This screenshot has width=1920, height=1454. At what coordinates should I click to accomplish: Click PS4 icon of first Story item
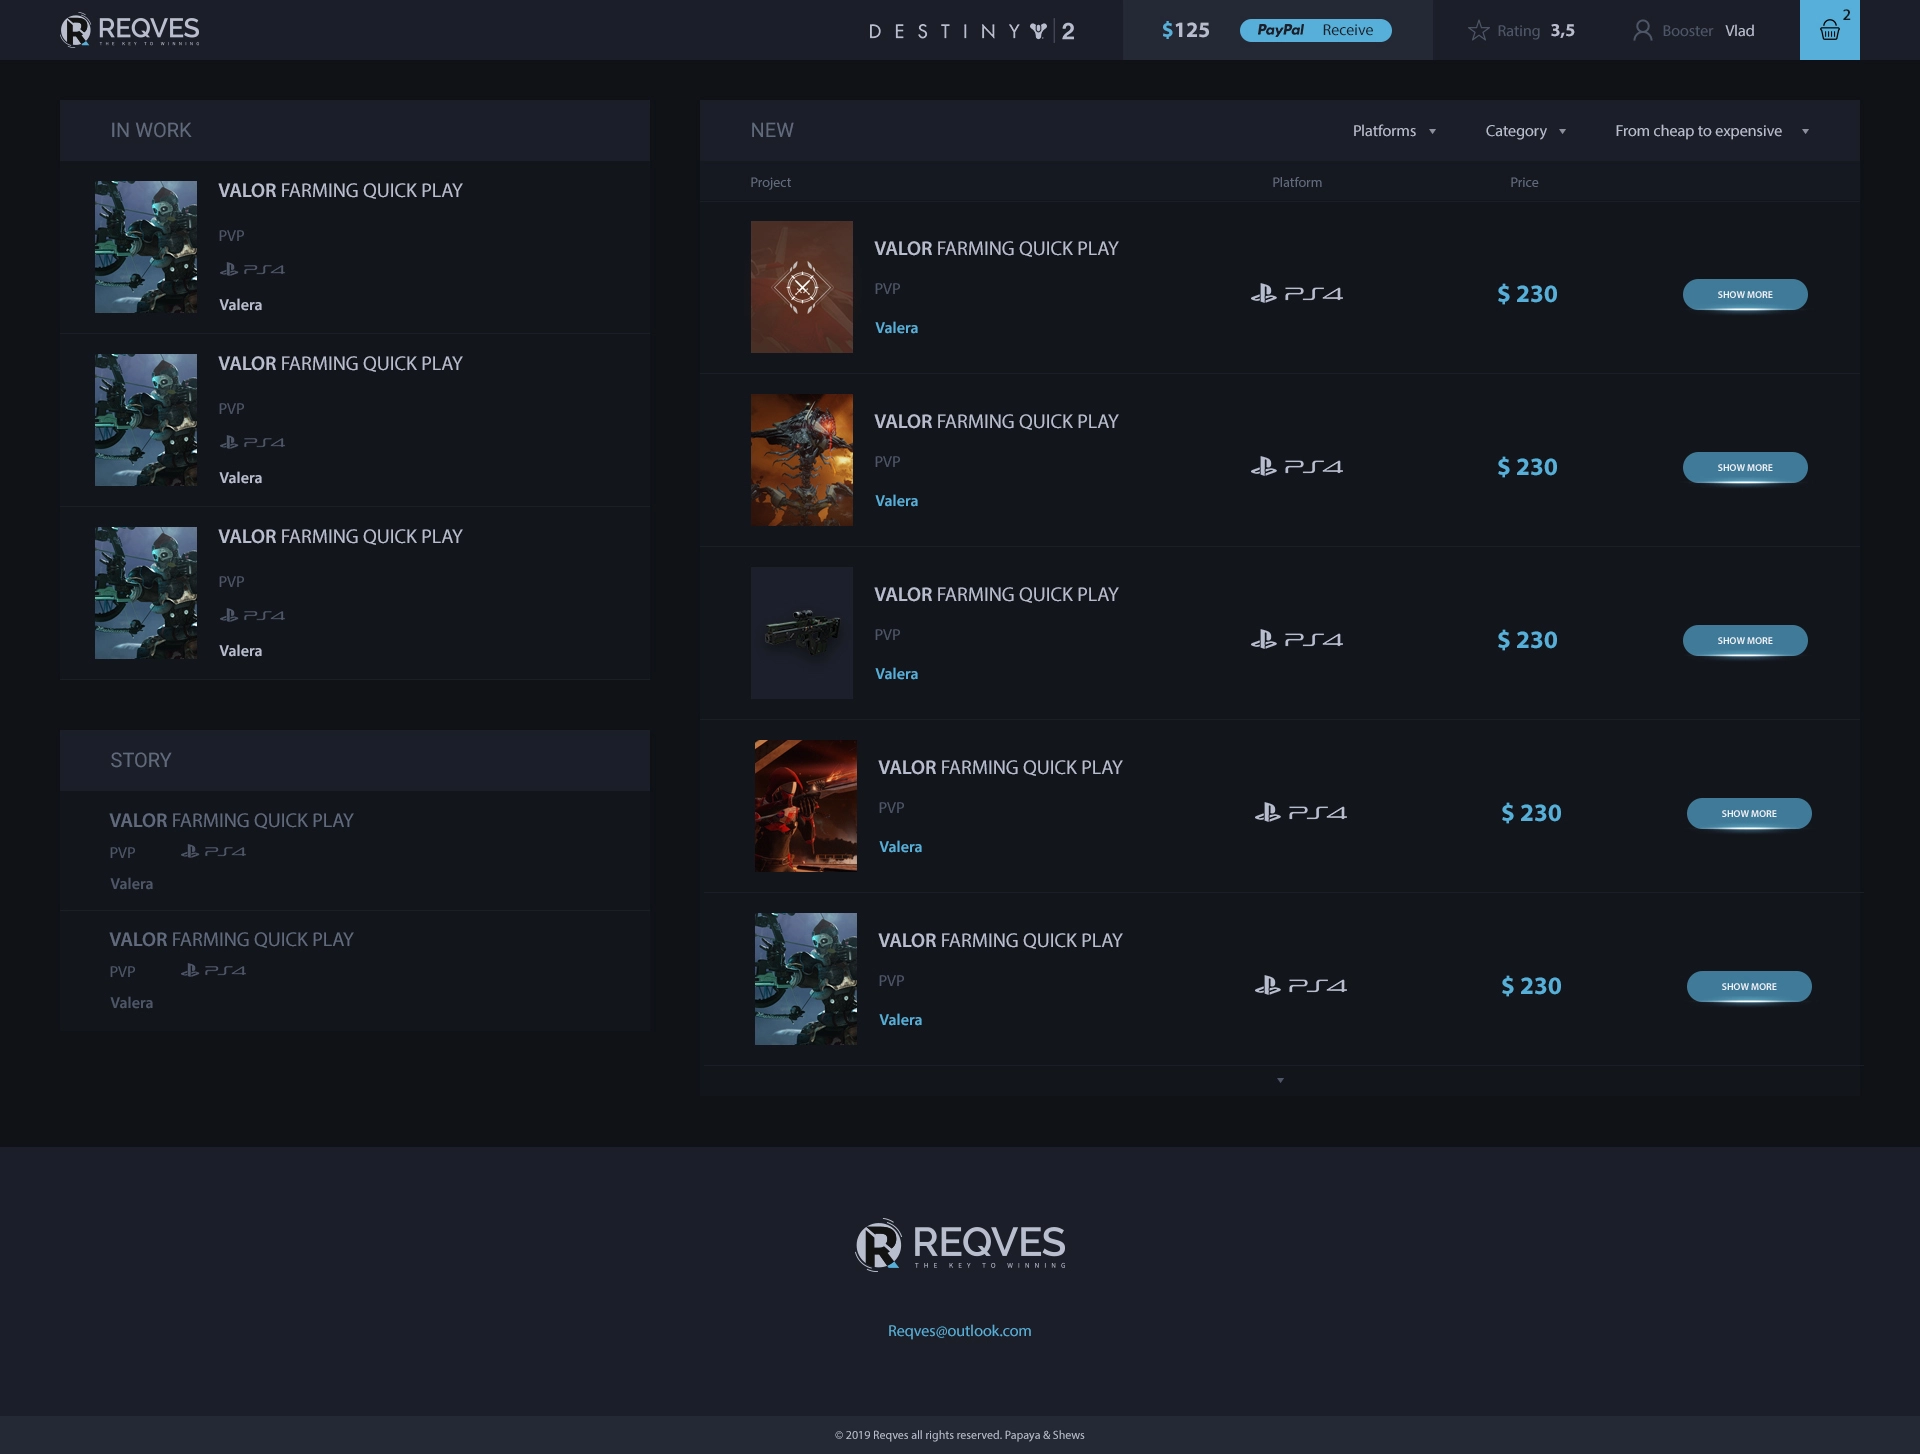213,852
